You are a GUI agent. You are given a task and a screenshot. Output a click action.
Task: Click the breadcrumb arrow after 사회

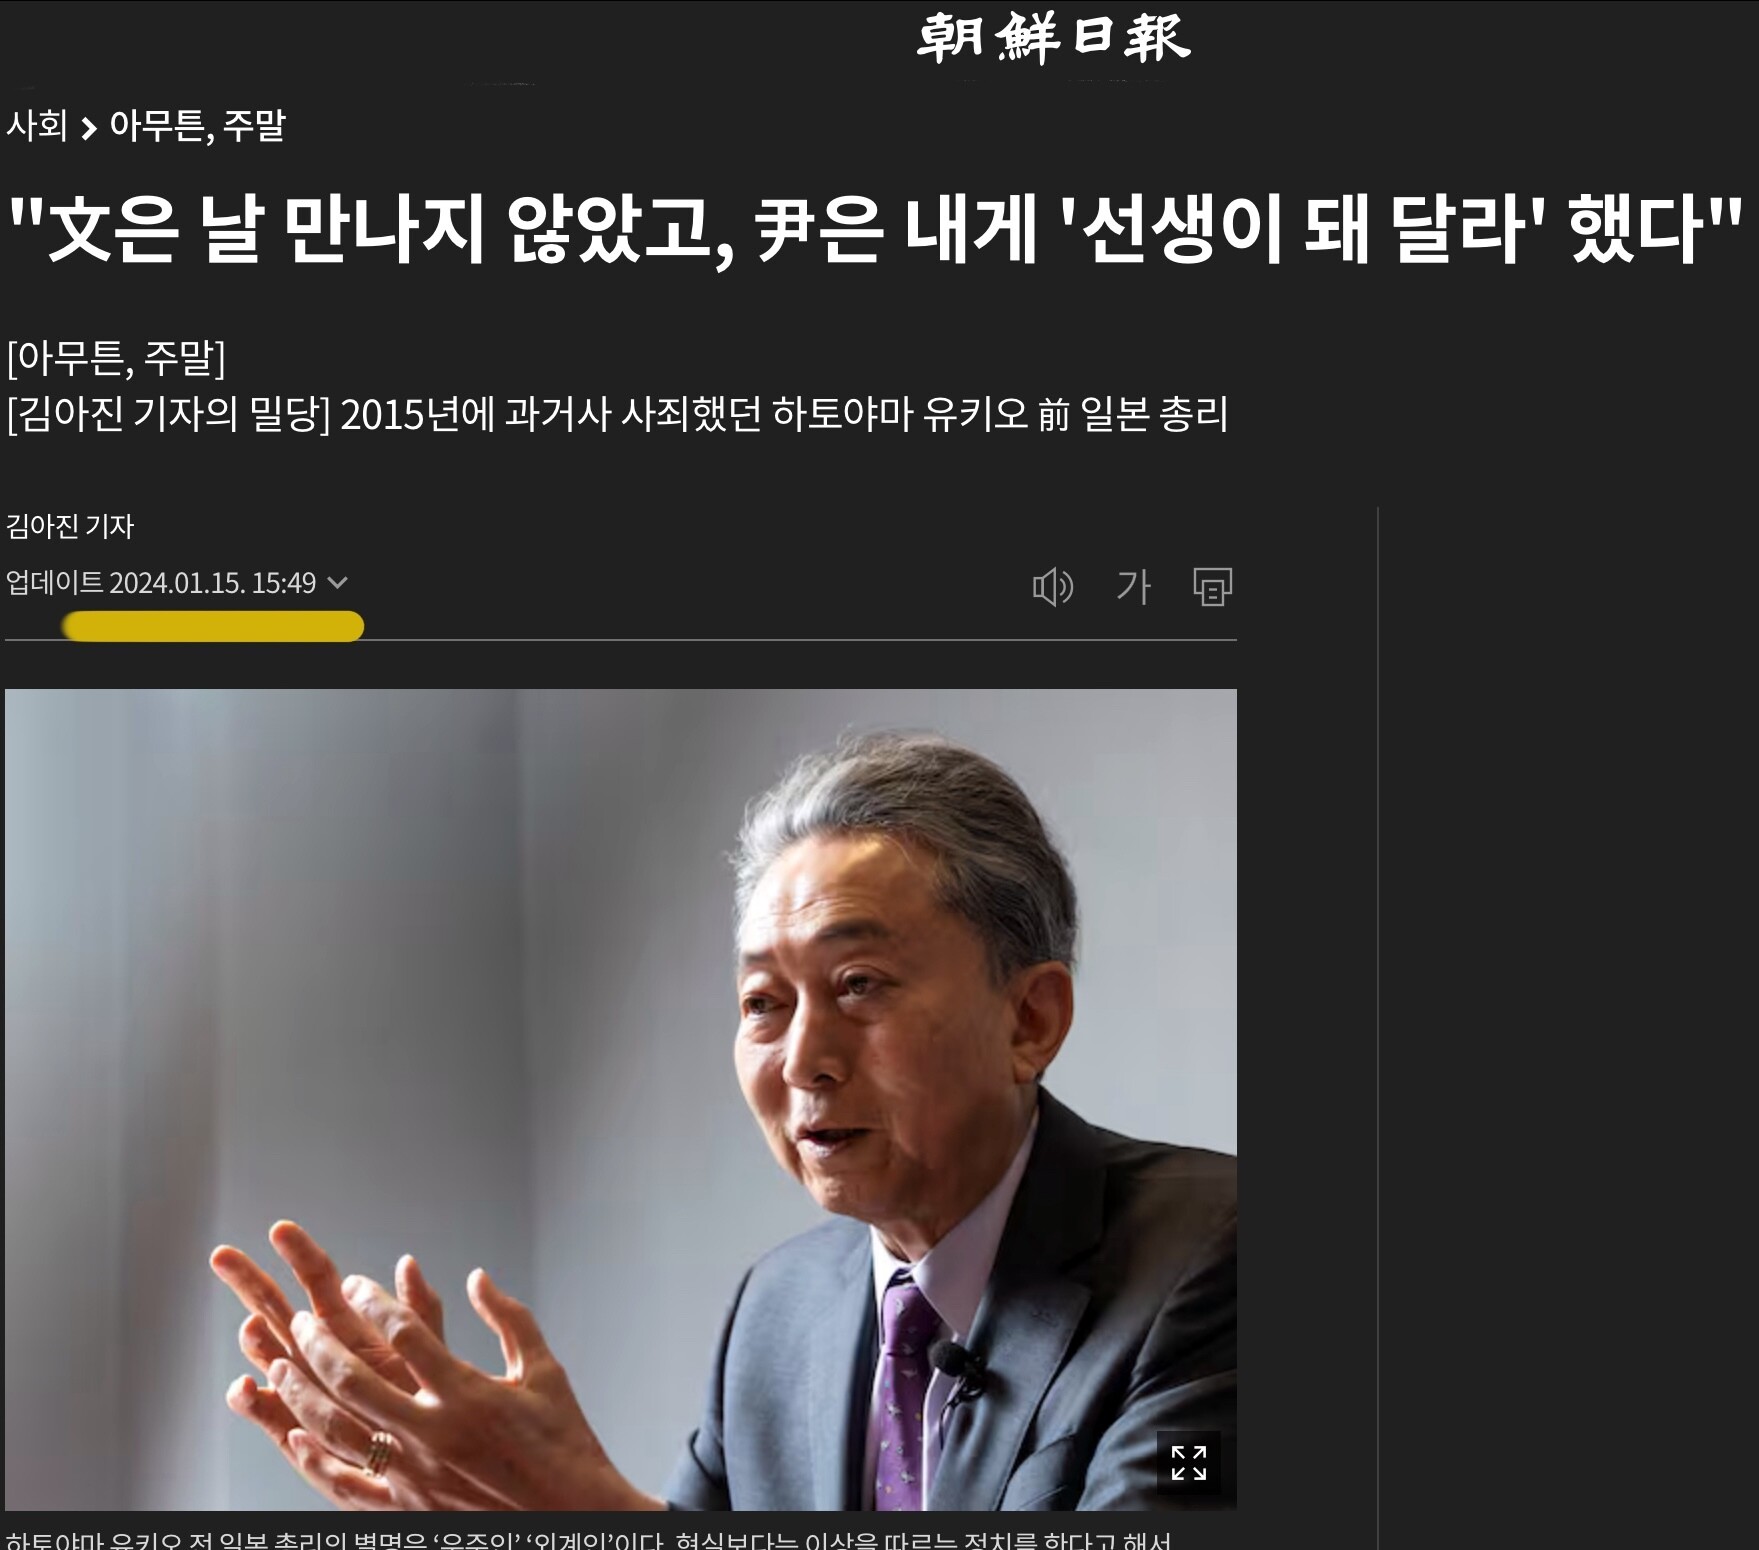pos(88,128)
